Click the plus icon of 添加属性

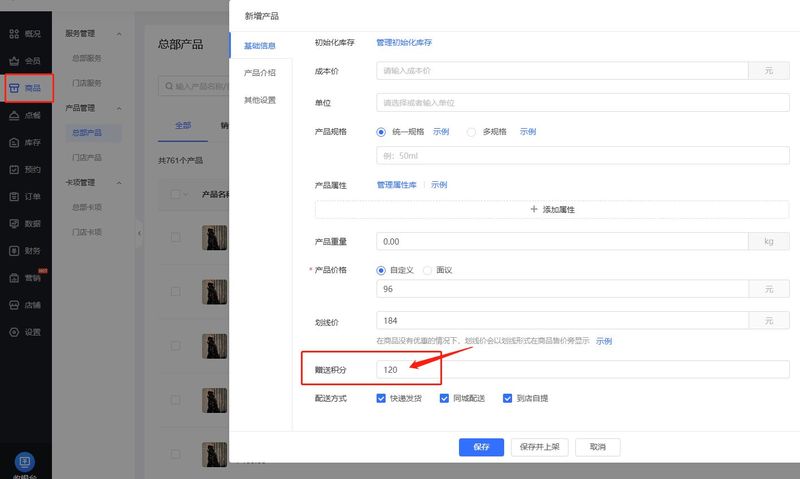[x=534, y=209]
